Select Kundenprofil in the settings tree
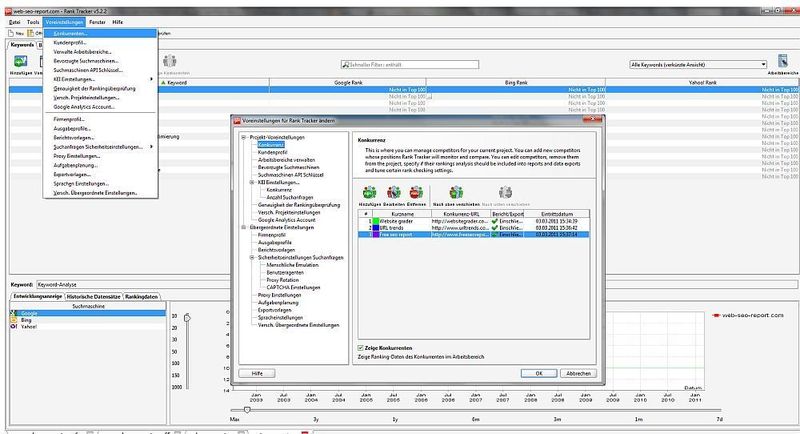Image resolution: width=800 pixels, height=434 pixels. click(272, 152)
